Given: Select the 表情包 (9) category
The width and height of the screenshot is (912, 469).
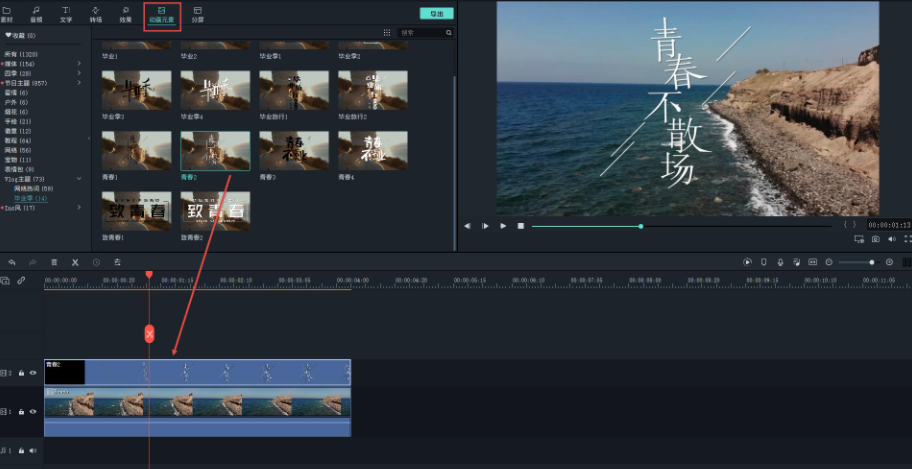Looking at the screenshot, I should point(19,169).
